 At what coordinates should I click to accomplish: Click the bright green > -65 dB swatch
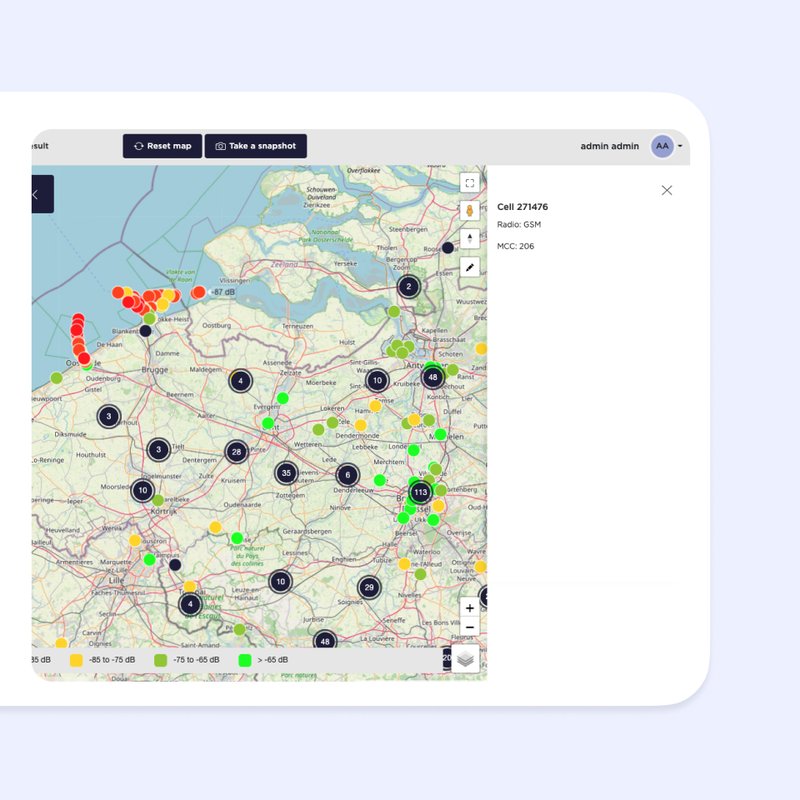point(244,660)
